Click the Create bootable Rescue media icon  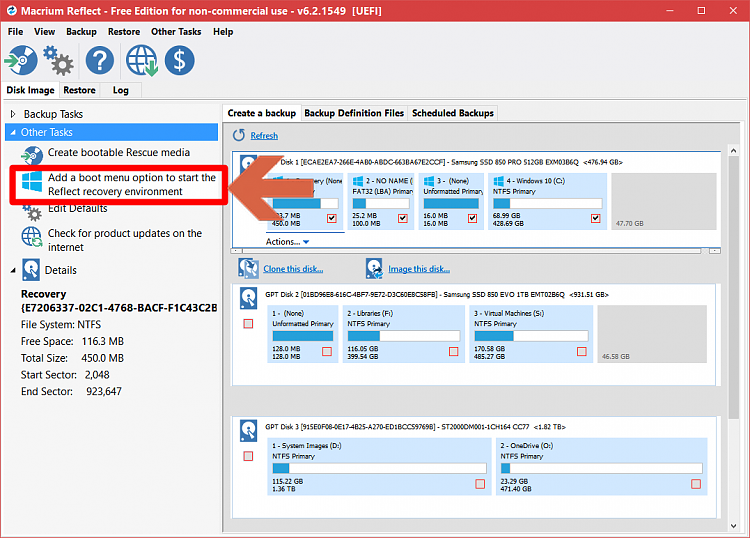[32, 155]
